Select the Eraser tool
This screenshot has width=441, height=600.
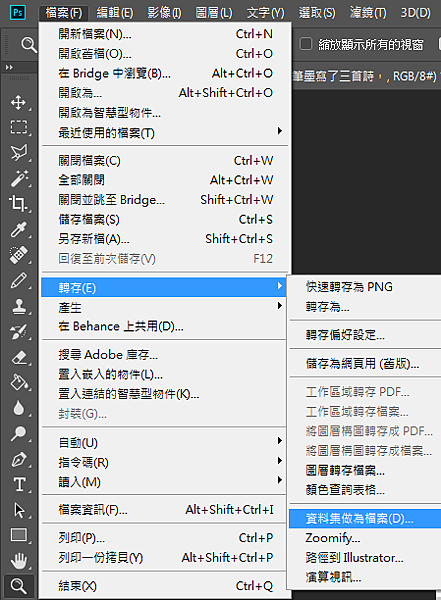click(x=18, y=357)
